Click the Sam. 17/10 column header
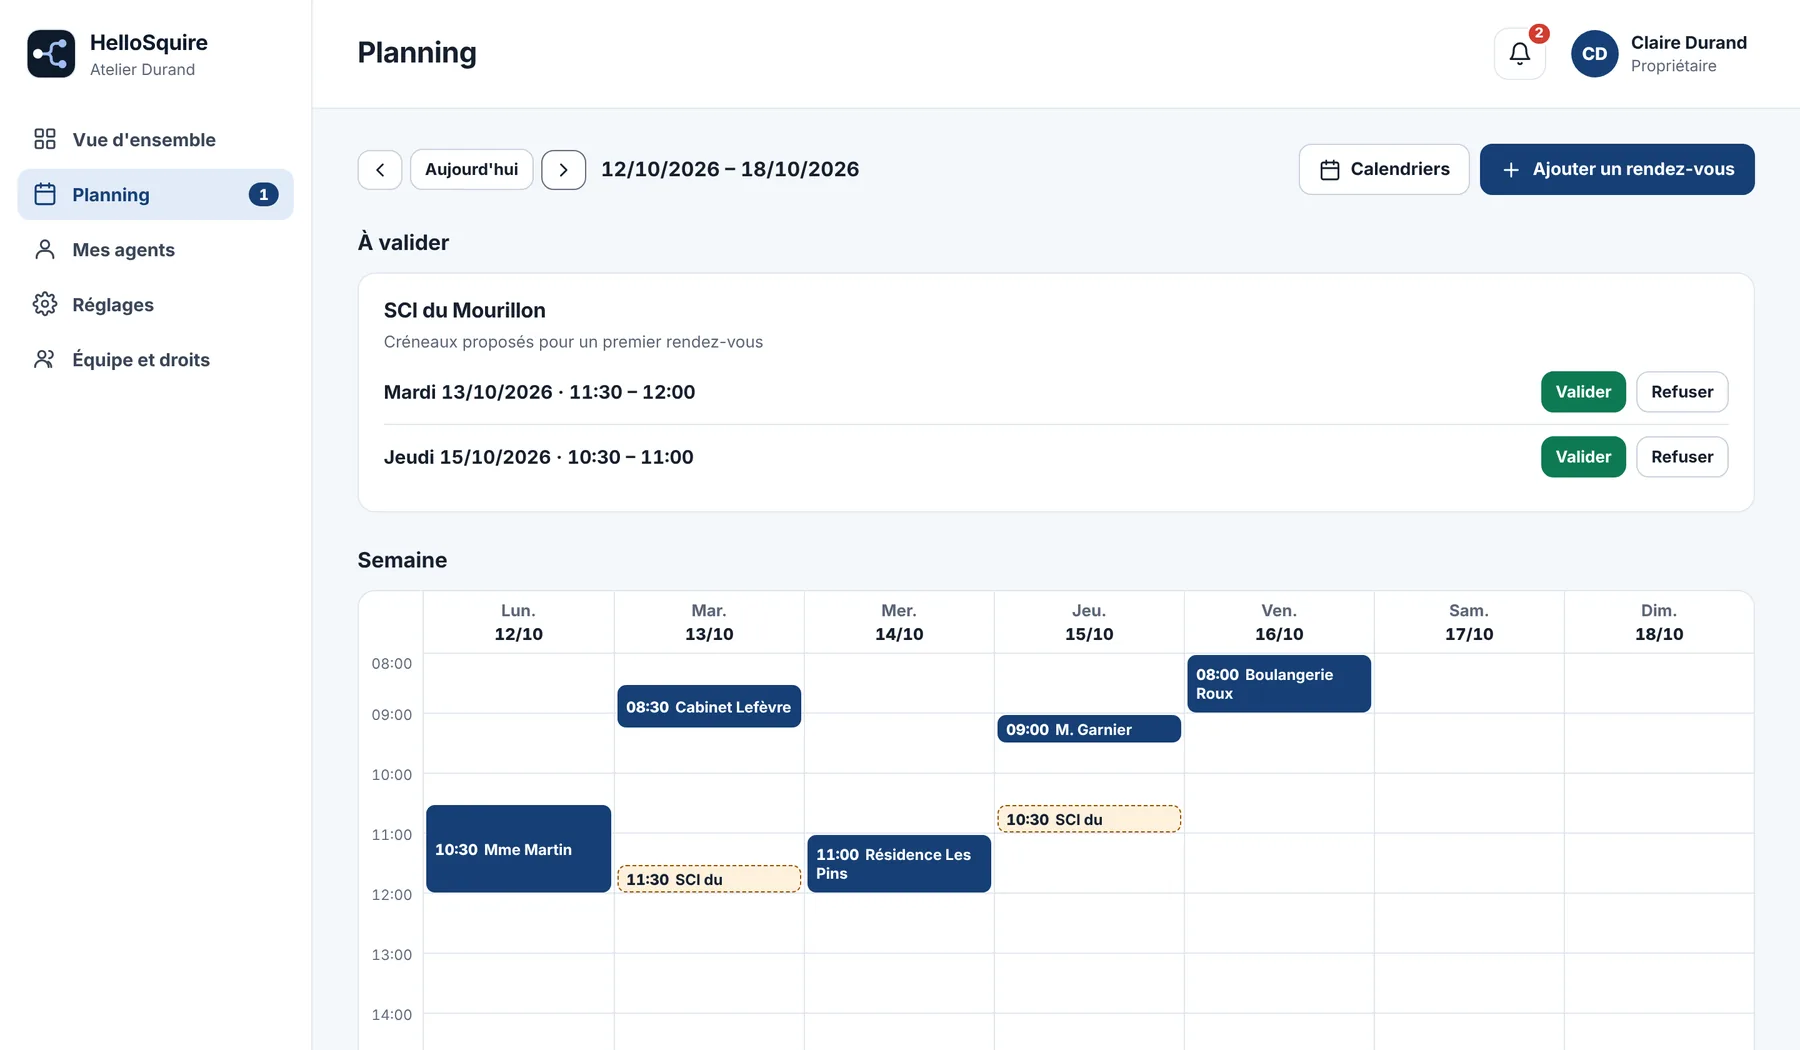This screenshot has width=1800, height=1050. [1469, 622]
